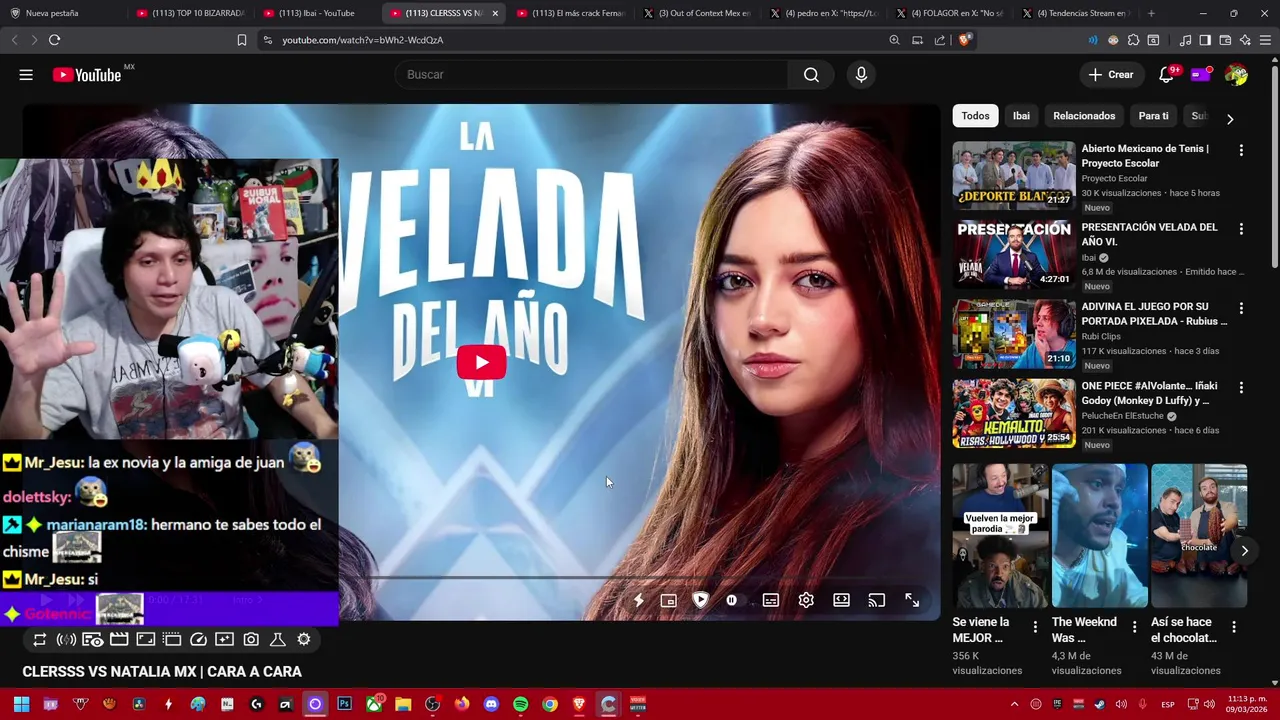This screenshot has width=1280, height=720.
Task: Switch to theater mode
Action: [x=841, y=601]
